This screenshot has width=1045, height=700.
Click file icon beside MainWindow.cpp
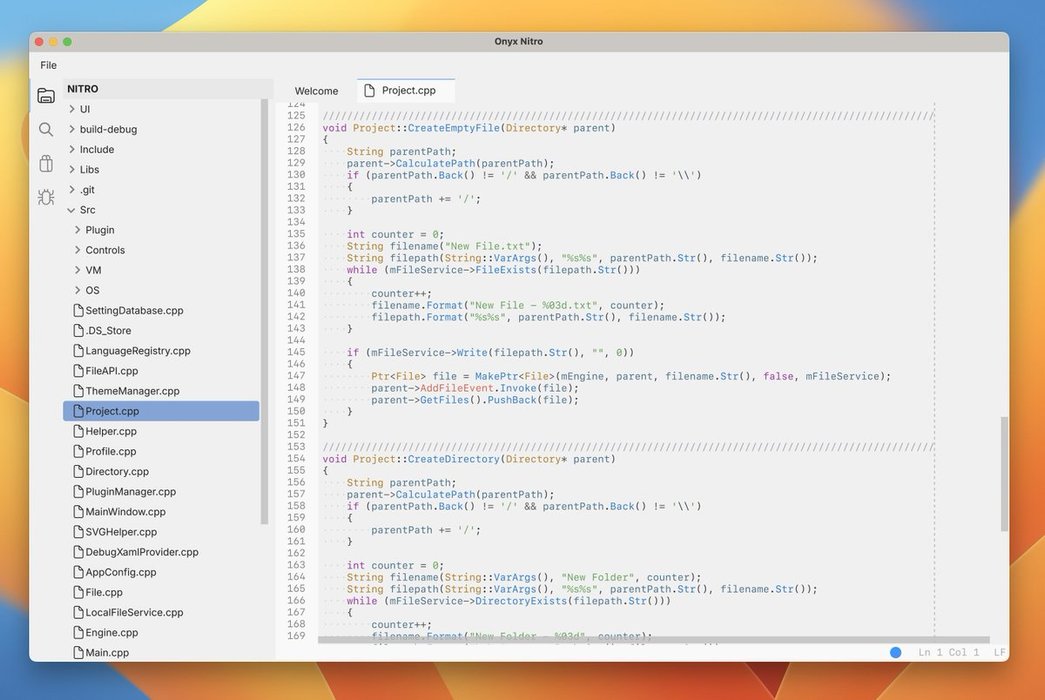(x=78, y=511)
